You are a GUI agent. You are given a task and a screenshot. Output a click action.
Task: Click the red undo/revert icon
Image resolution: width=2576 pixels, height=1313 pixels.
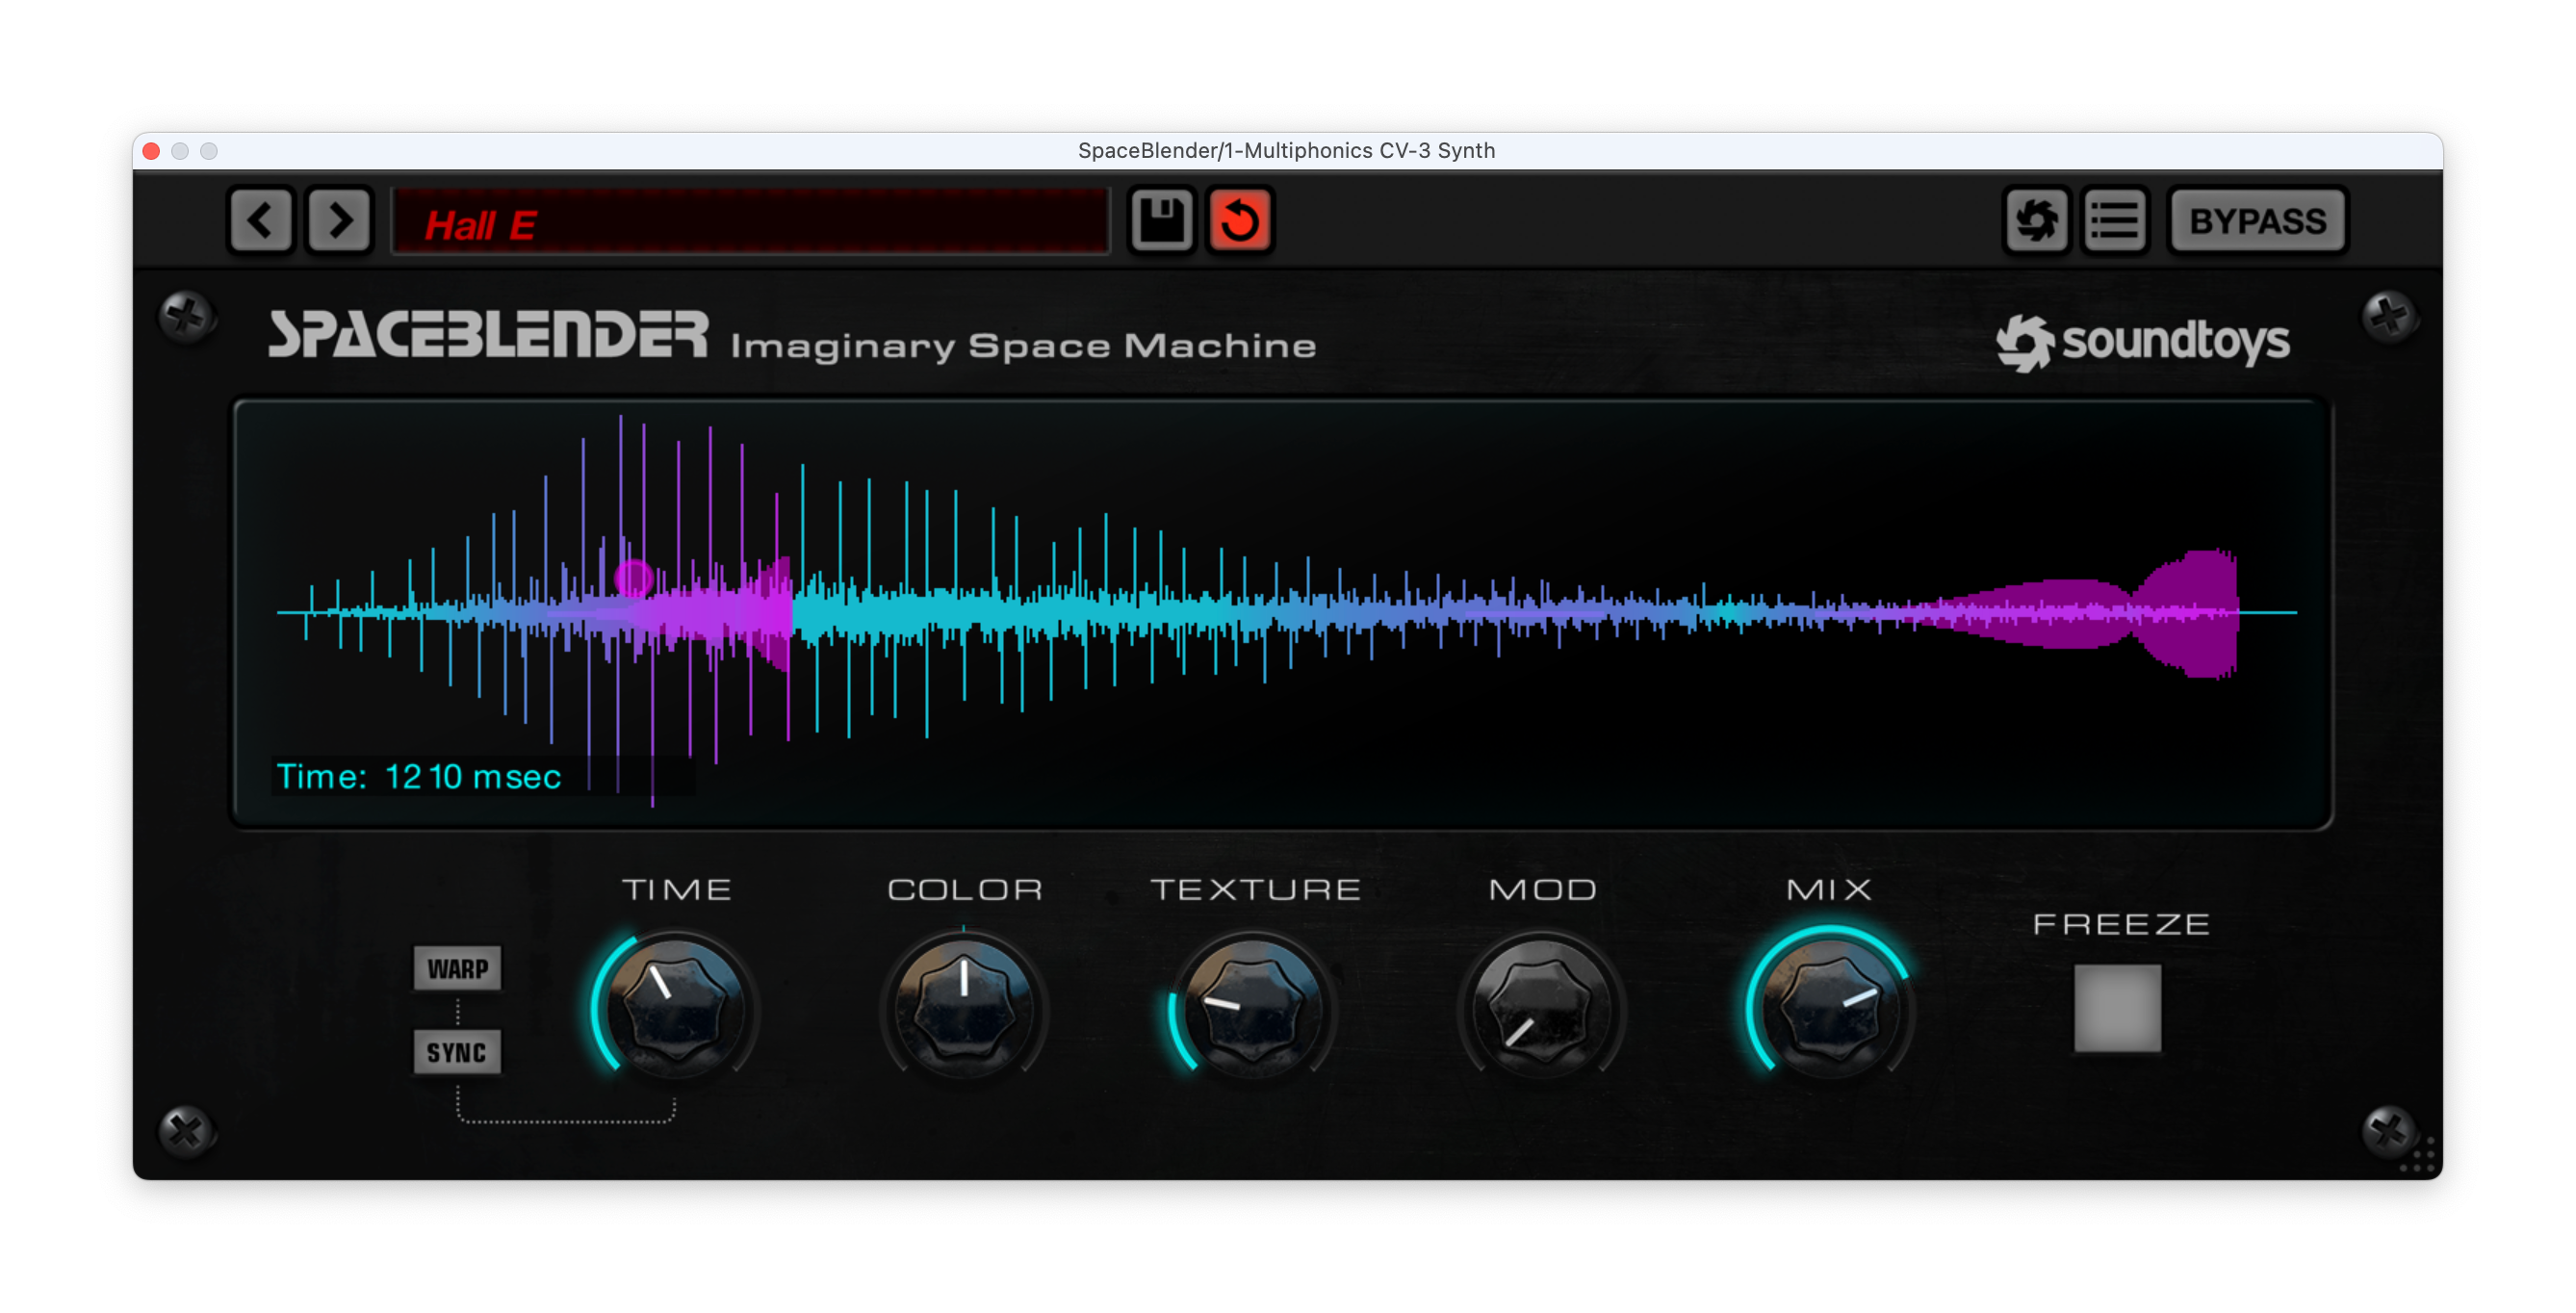tap(1240, 220)
